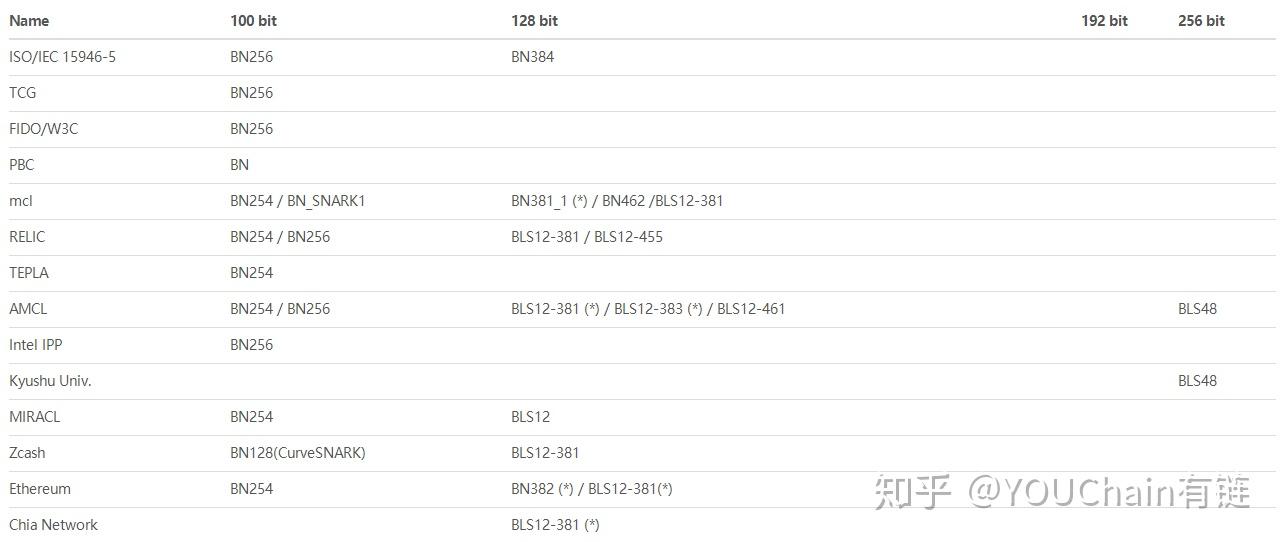
Task: Click the FIDO/W3C row name
Action: (43, 129)
